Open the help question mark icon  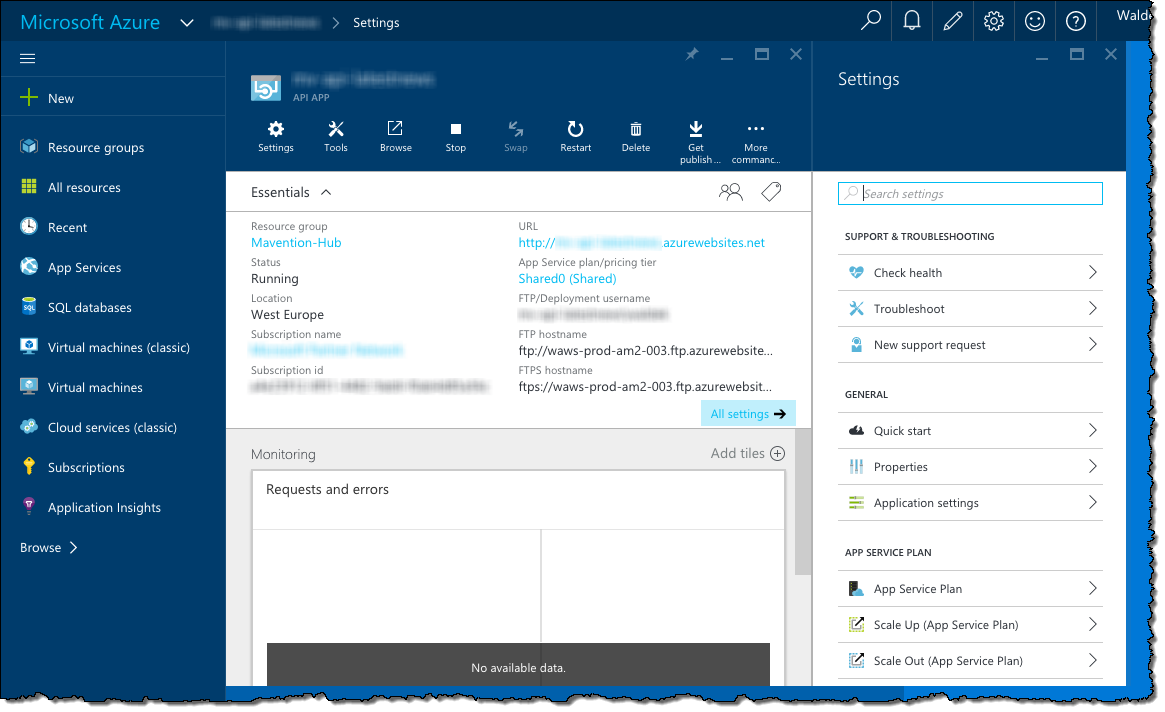[x=1075, y=21]
